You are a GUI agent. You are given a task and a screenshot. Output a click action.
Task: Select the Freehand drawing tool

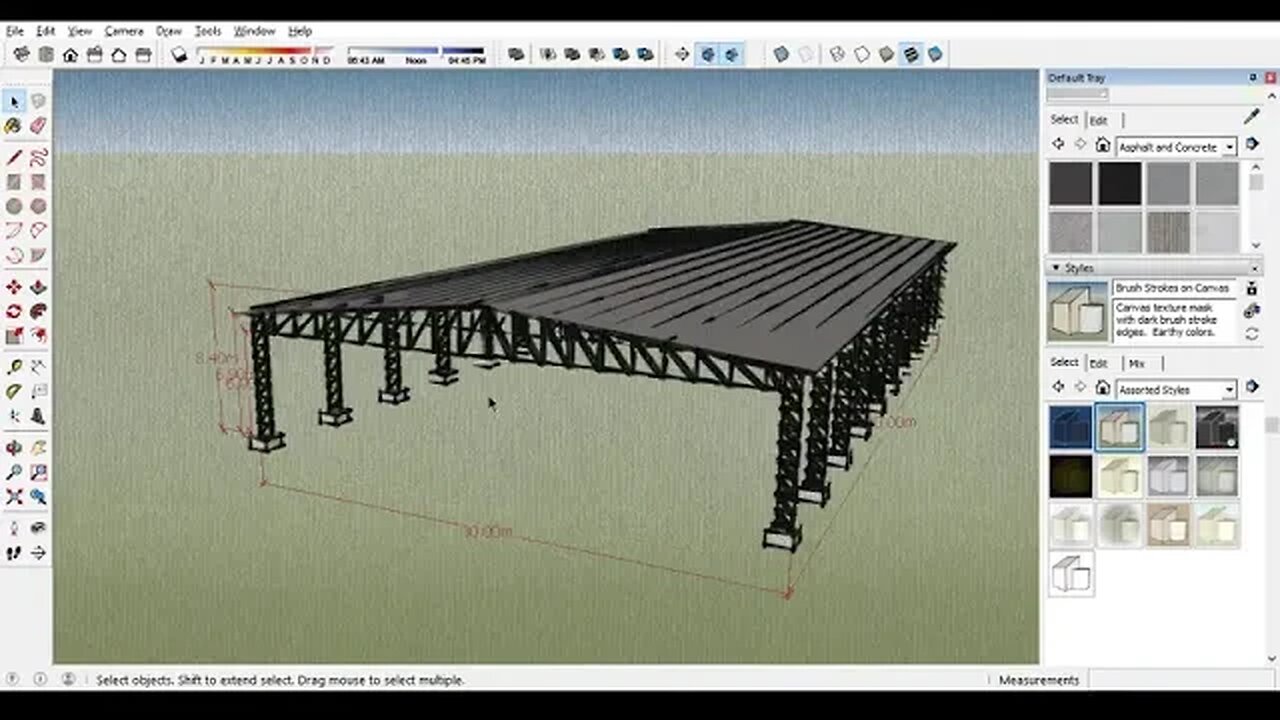(x=38, y=158)
